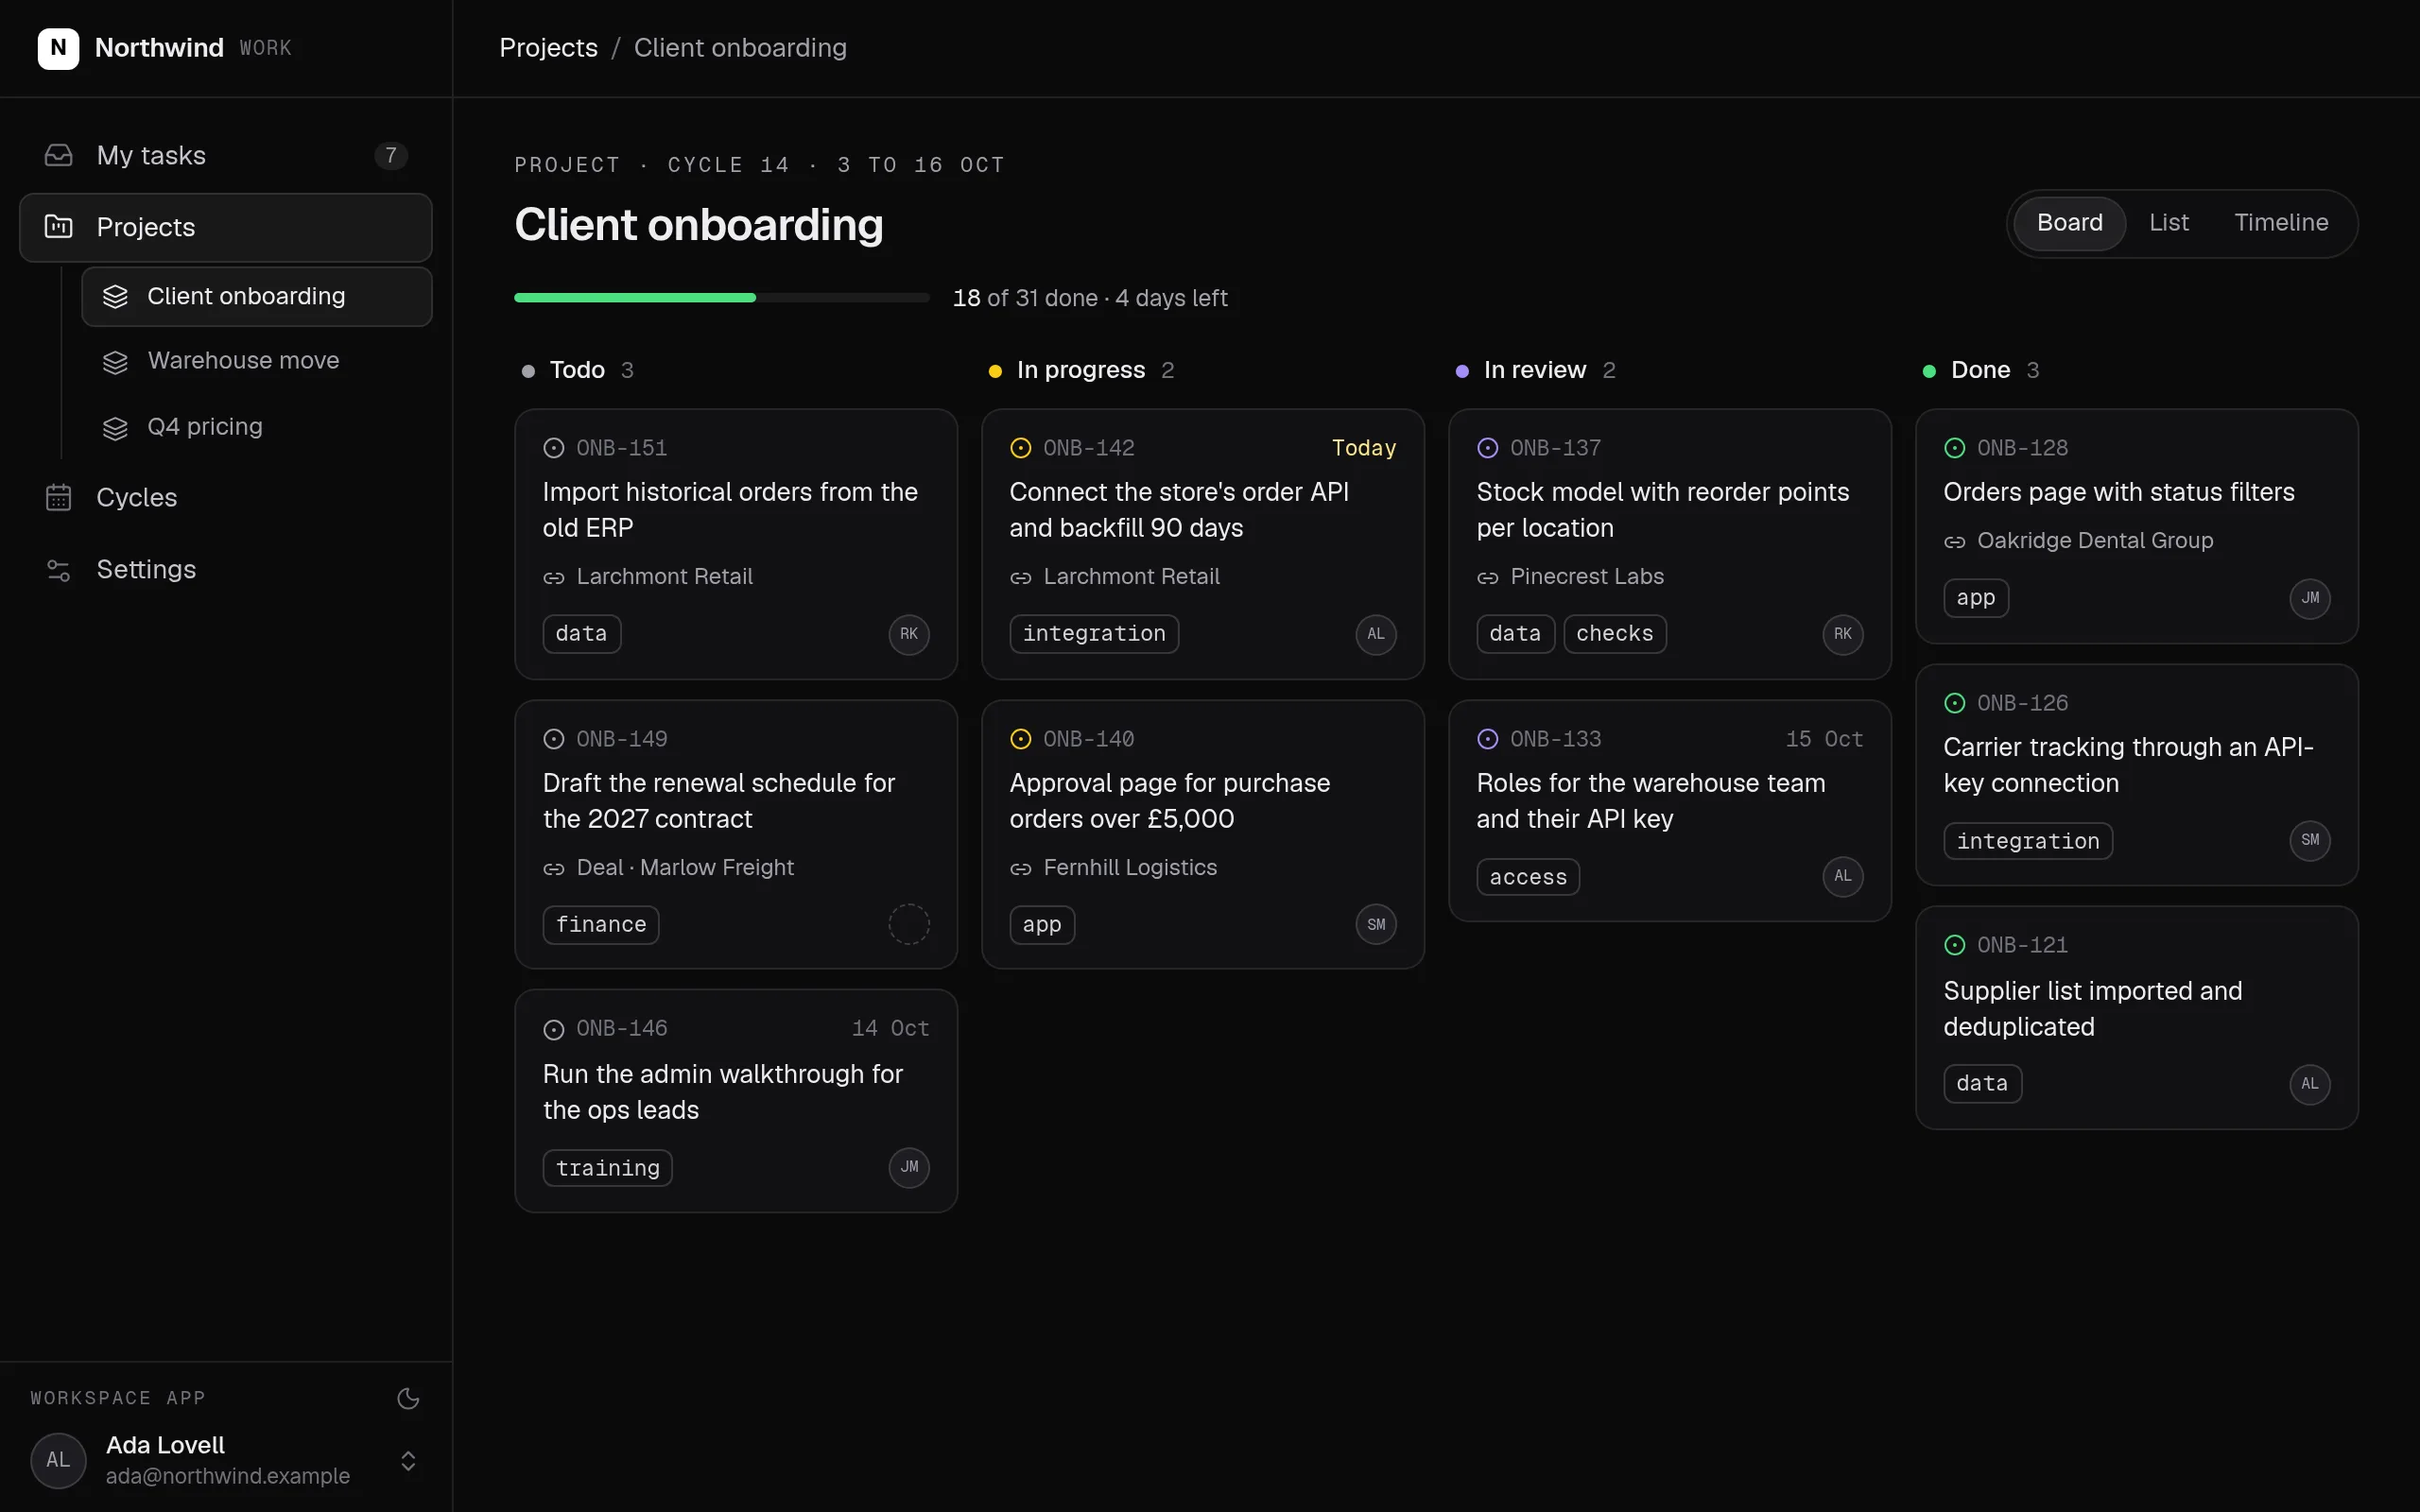Click the cycle progress bar
Image resolution: width=2420 pixels, height=1512 pixels.
point(721,298)
